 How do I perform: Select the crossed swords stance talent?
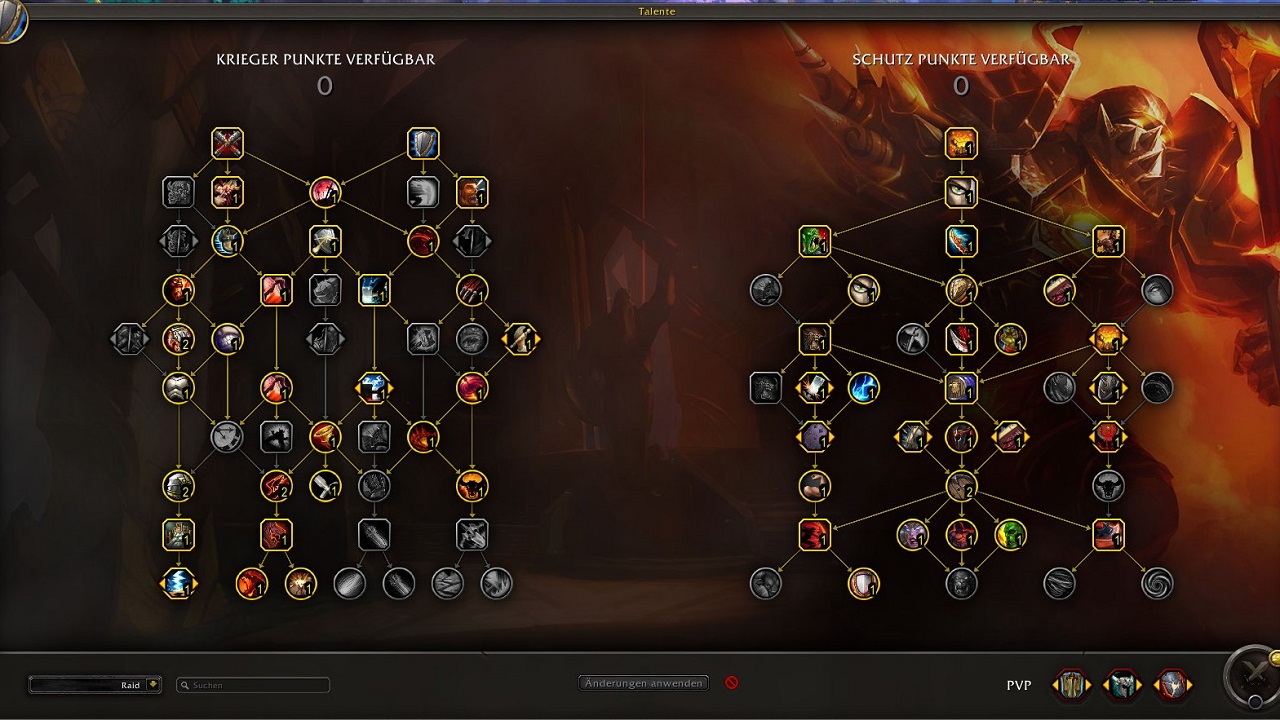click(228, 144)
